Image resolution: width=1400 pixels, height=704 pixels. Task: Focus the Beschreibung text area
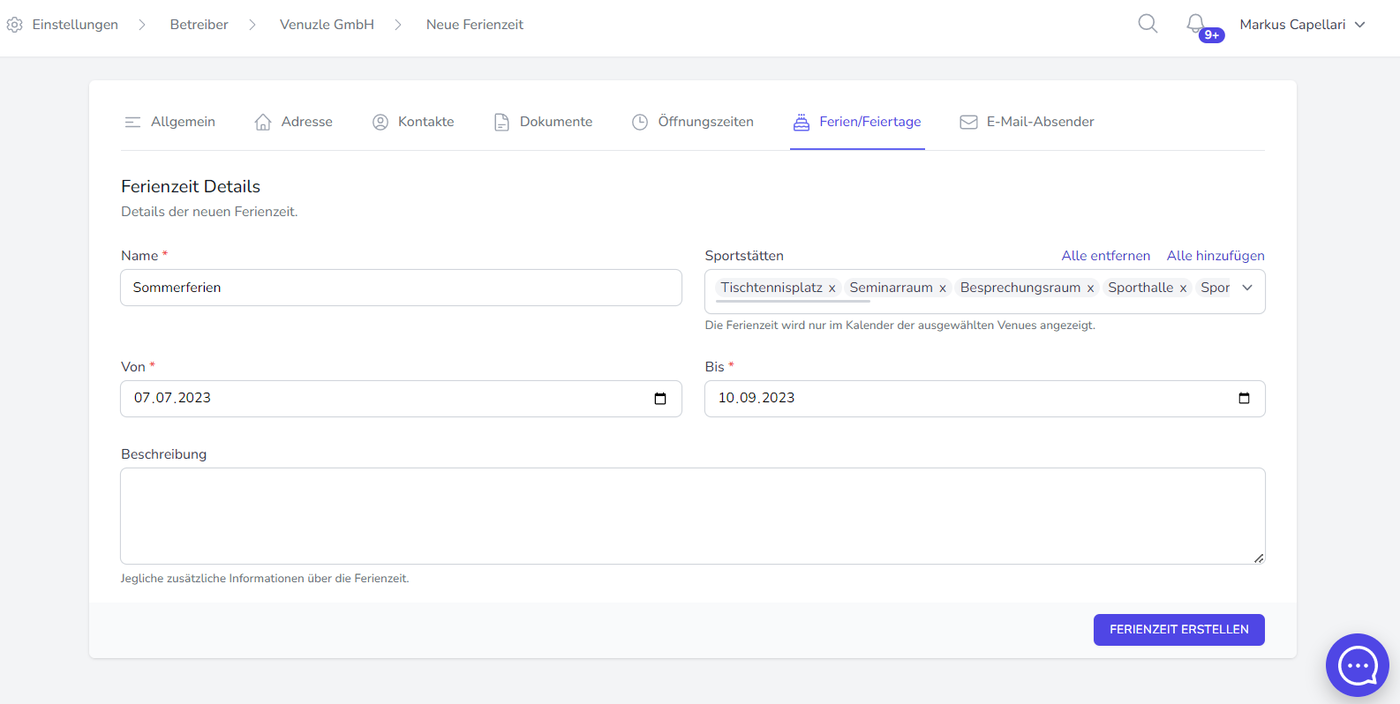pos(692,516)
